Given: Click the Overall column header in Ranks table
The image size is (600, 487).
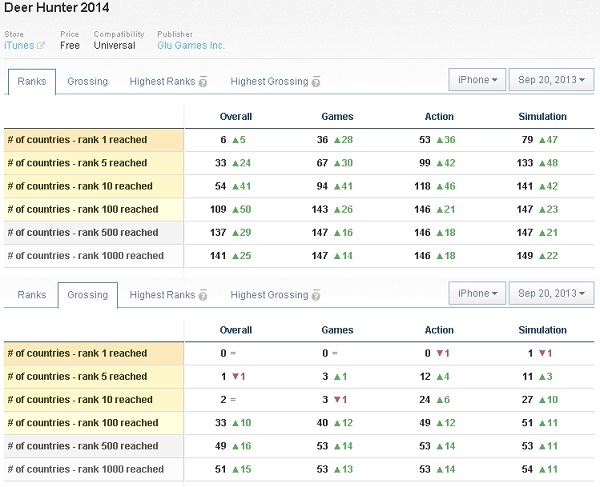Looking at the screenshot, I should pos(236,116).
